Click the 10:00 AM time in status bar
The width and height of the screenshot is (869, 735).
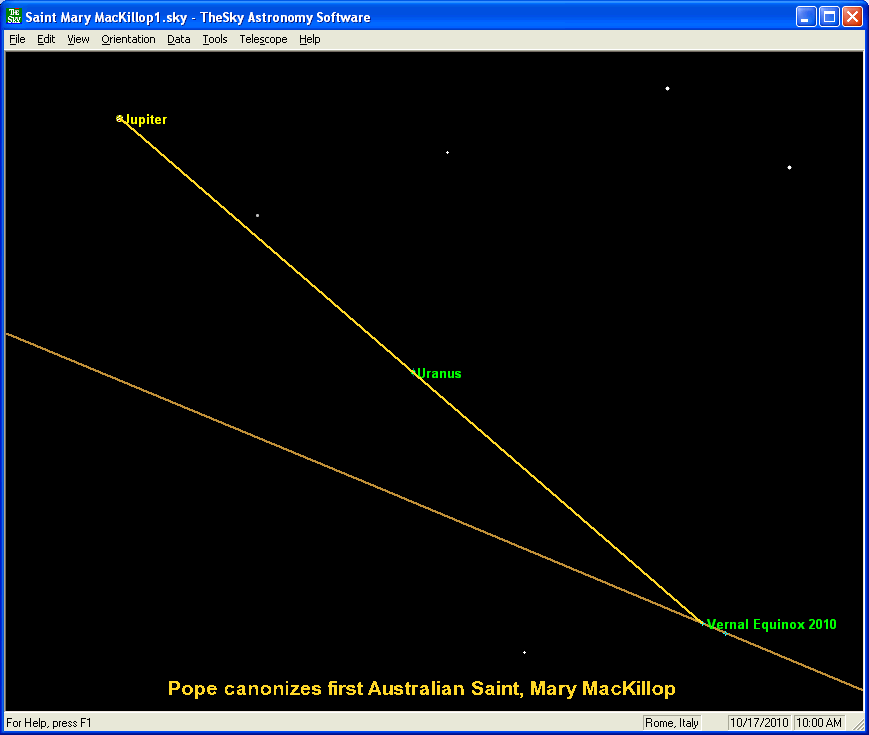pos(819,722)
